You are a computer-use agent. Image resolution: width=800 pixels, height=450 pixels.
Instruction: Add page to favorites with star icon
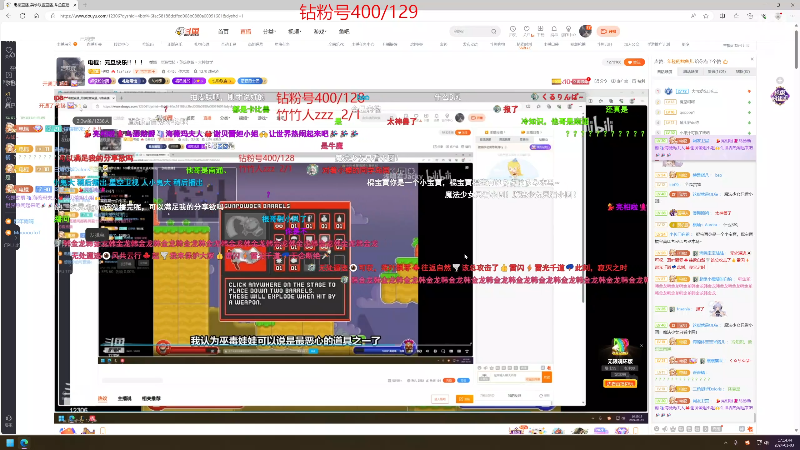pyautogui.click(x=706, y=16)
